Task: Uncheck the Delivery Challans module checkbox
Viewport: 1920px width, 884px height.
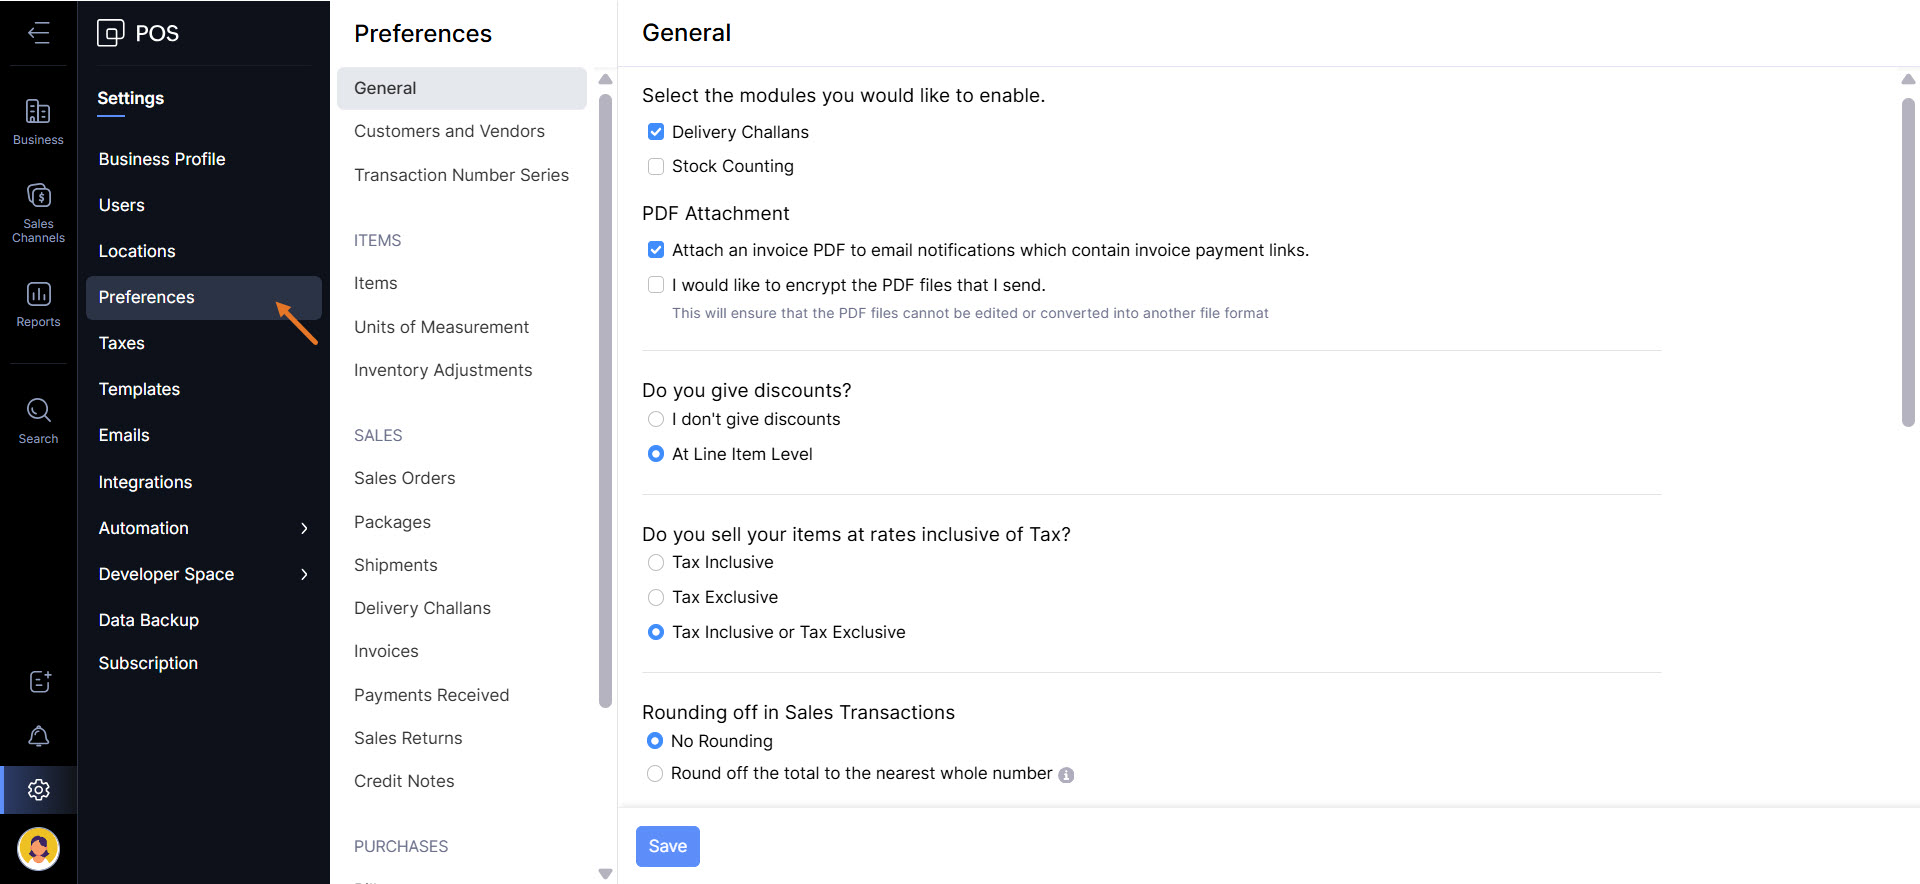Action: pos(656,132)
